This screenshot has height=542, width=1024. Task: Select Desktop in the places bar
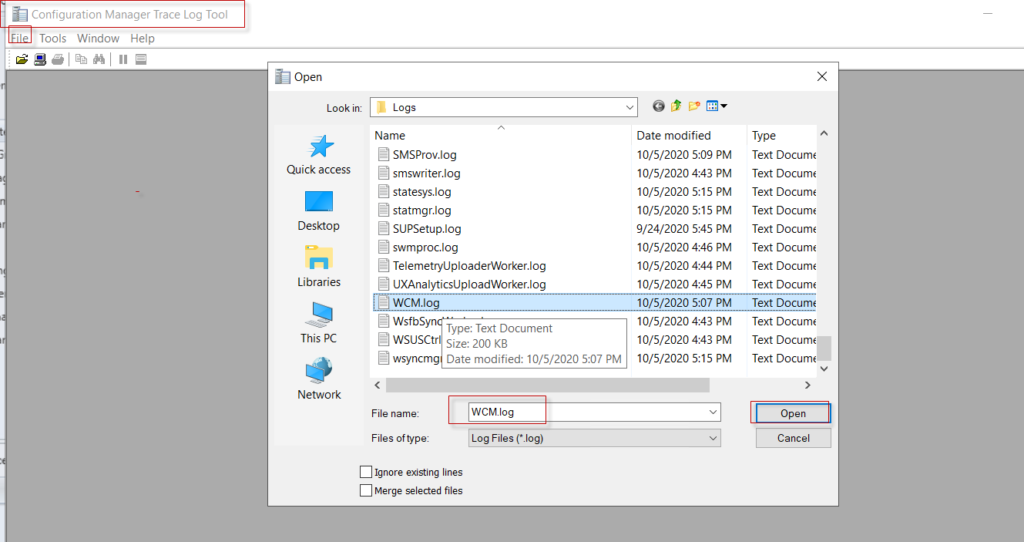[x=319, y=211]
